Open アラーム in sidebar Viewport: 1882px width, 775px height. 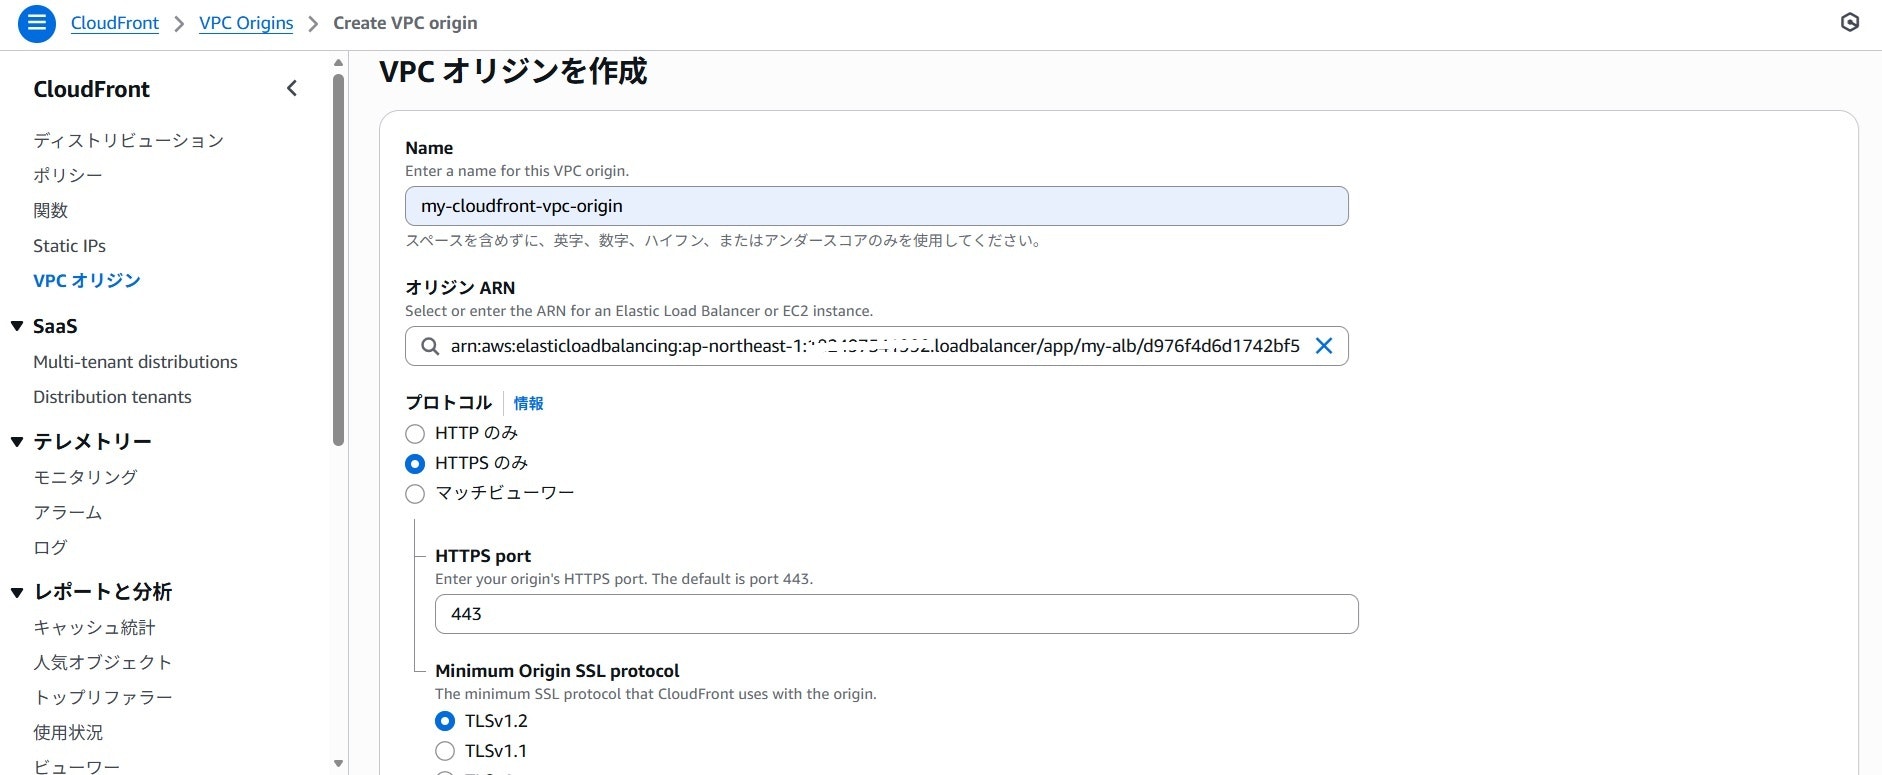pos(68,512)
